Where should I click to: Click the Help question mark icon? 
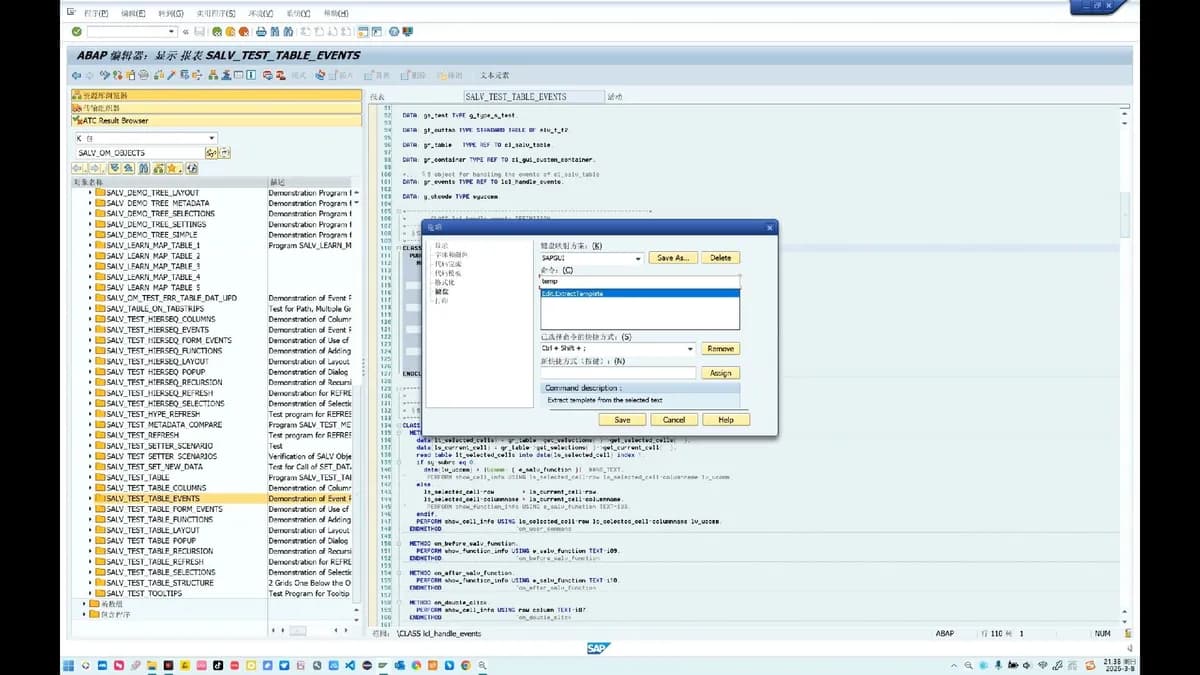coord(392,32)
